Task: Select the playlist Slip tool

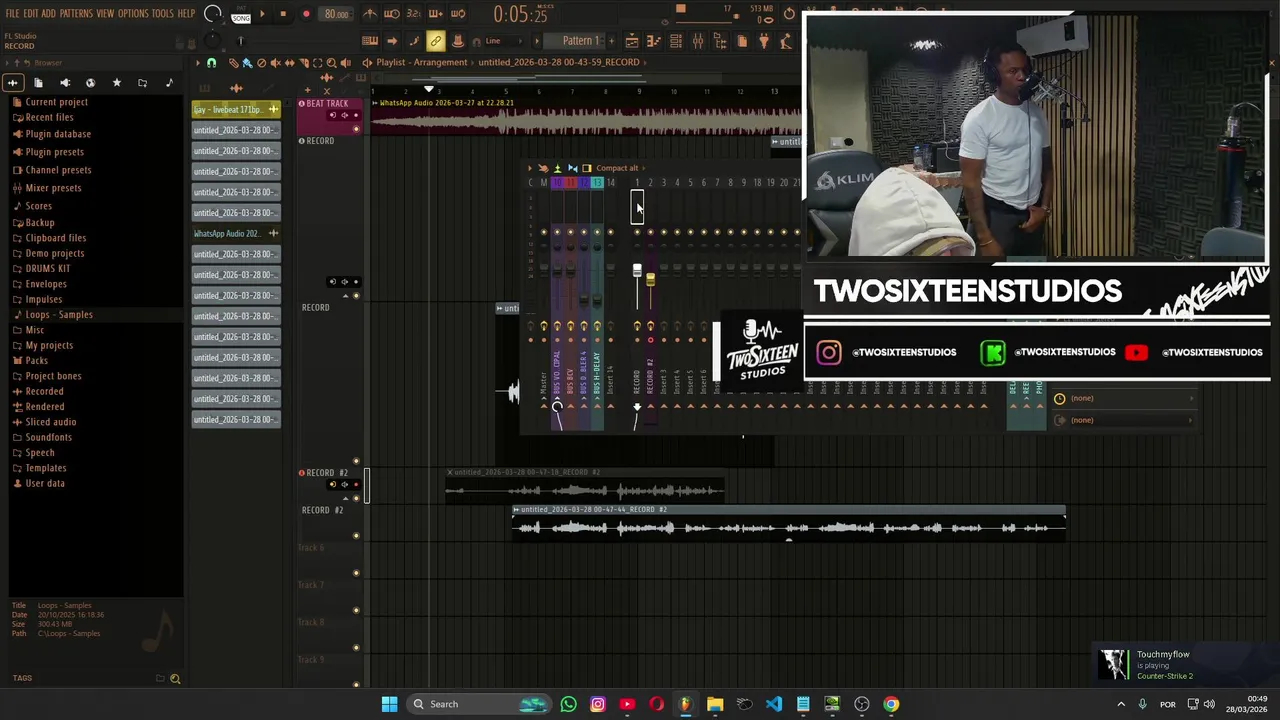Action: [289, 63]
